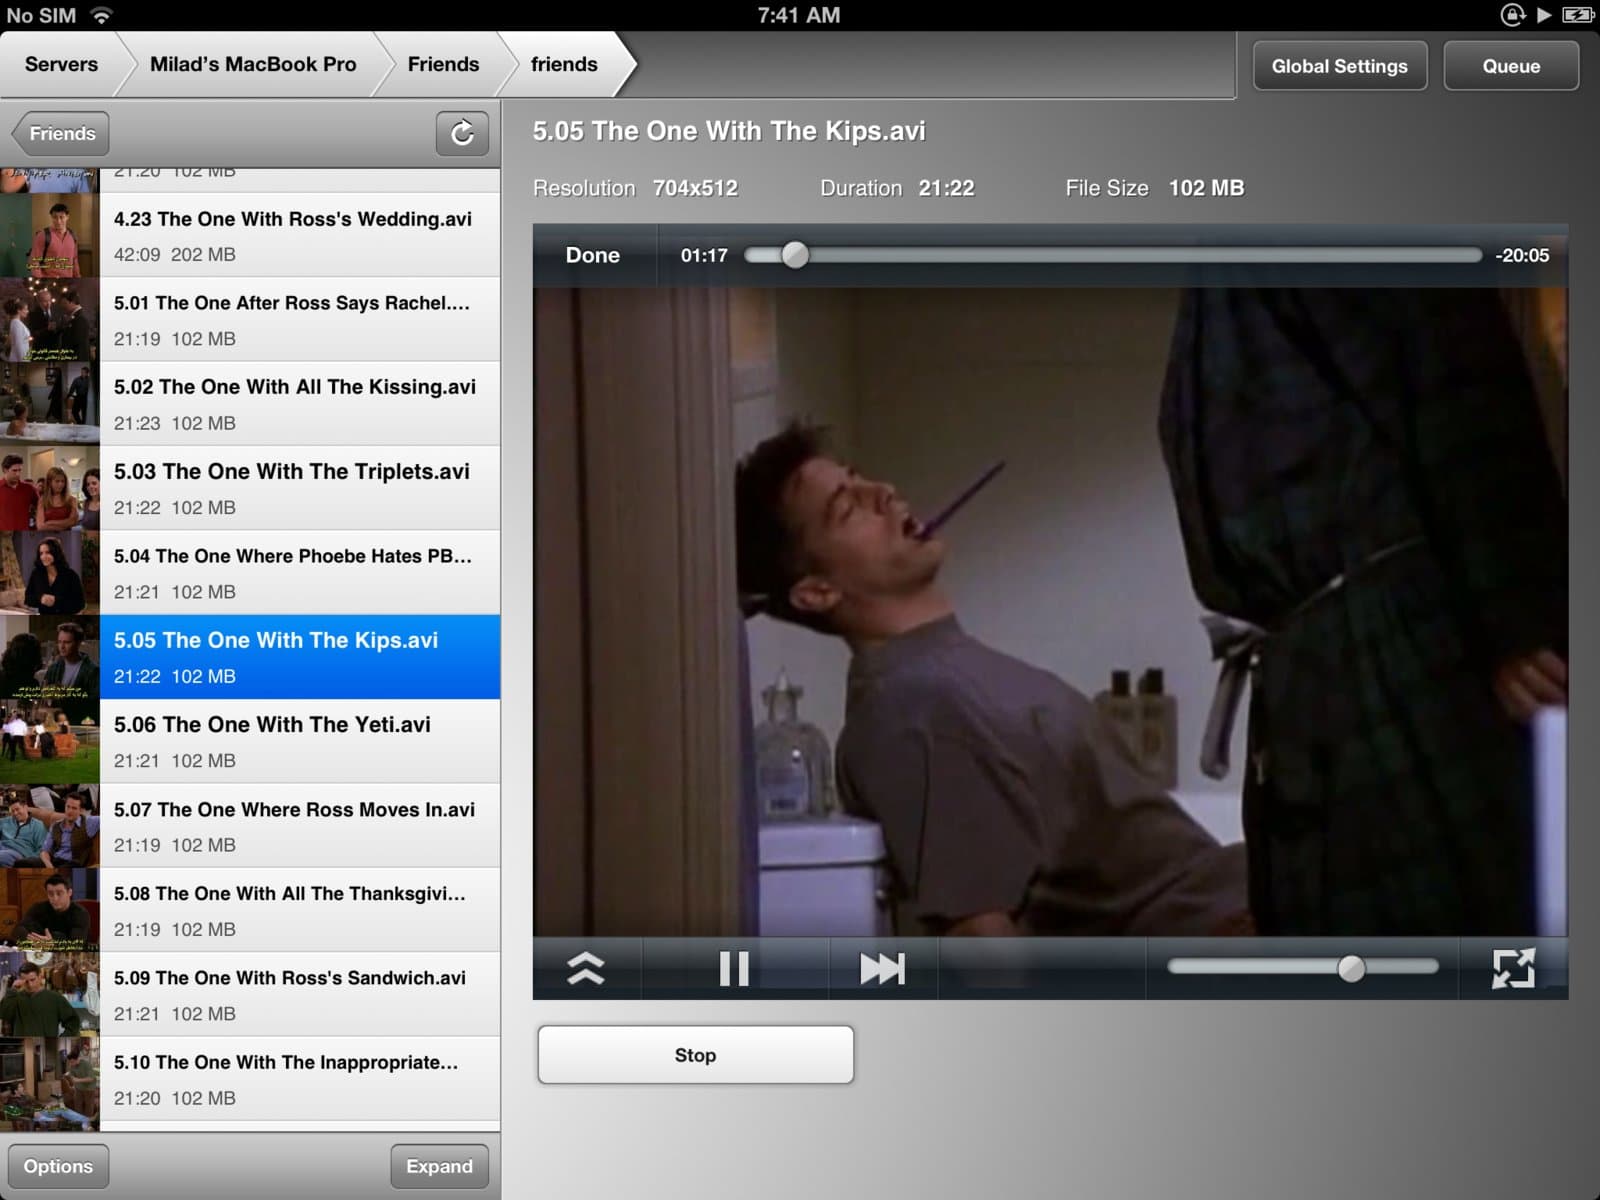
Task: Select 5.06 The One With The Yeti.avi
Action: click(x=300, y=741)
